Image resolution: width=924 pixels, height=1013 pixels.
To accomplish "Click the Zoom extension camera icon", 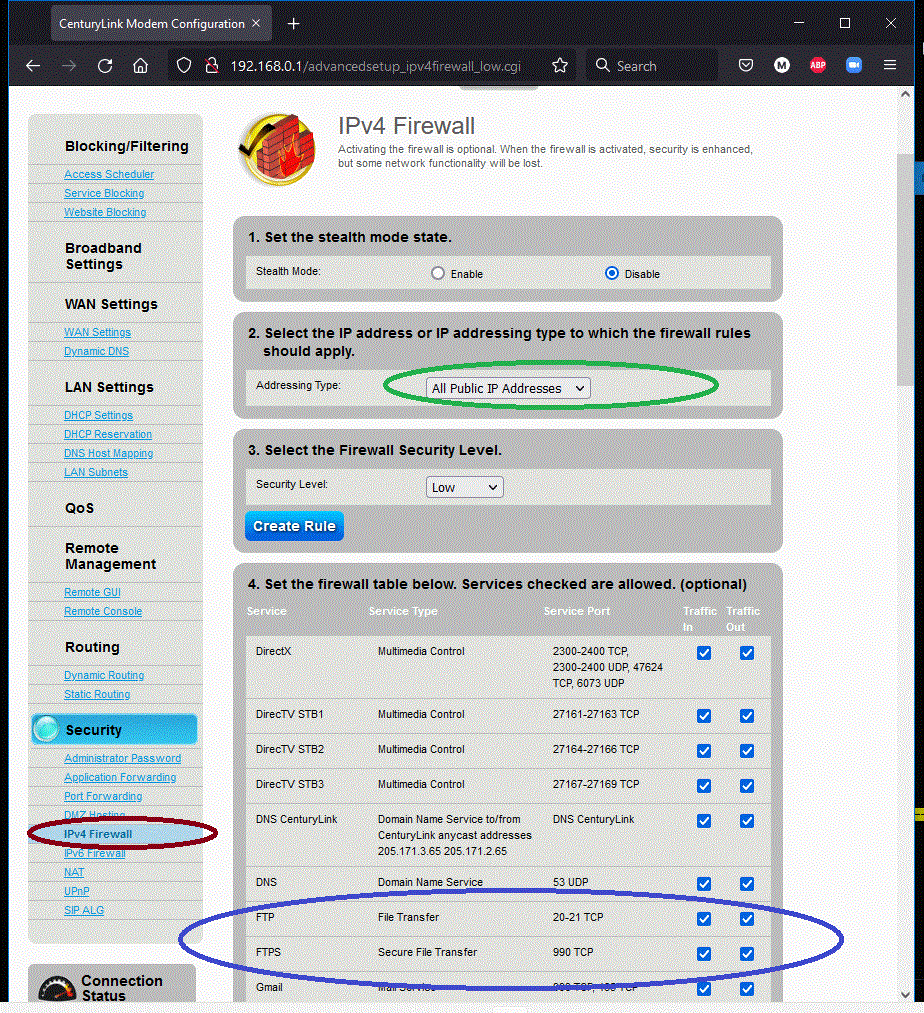I will 853,66.
